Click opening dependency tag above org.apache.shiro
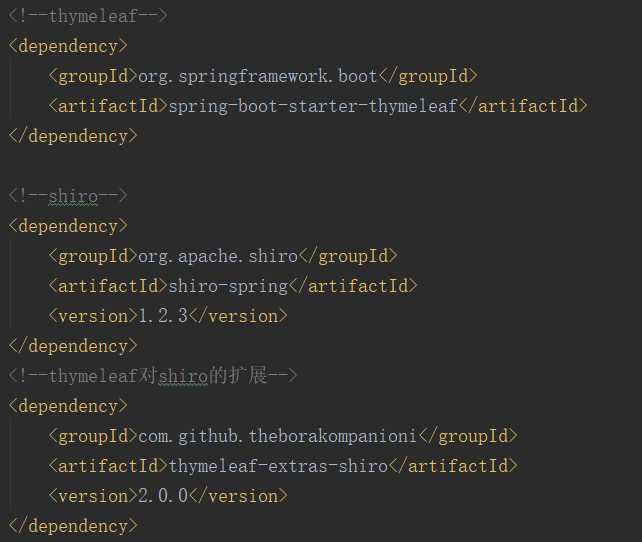 68,226
